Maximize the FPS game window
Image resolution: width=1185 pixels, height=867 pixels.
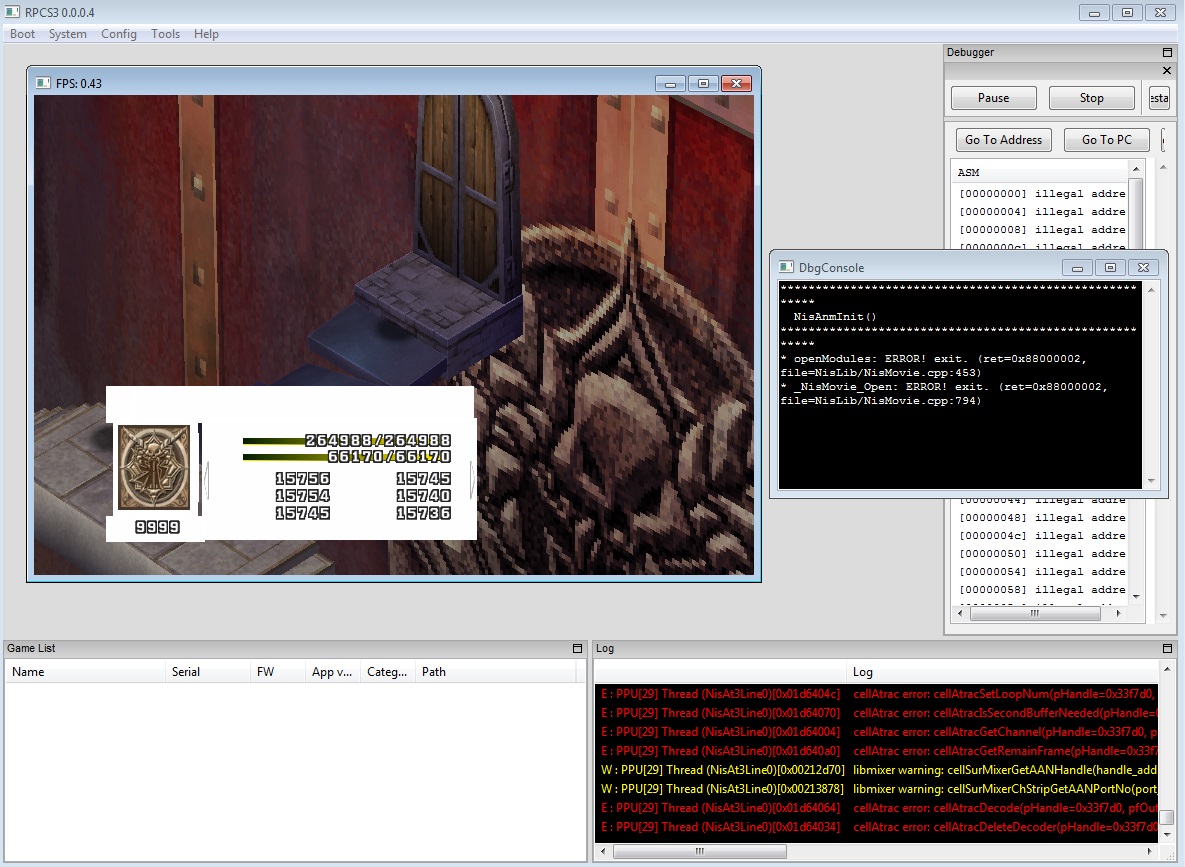(703, 83)
